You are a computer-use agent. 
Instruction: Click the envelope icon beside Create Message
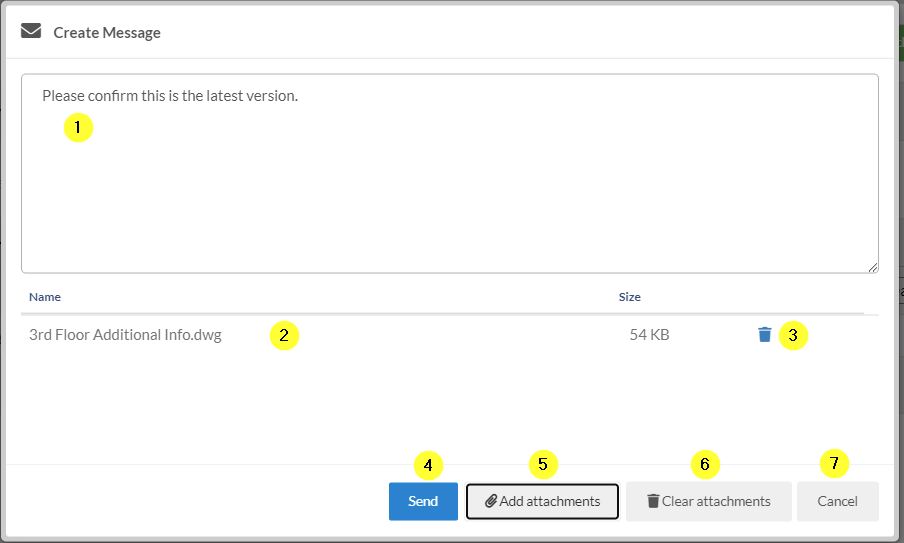tap(31, 31)
